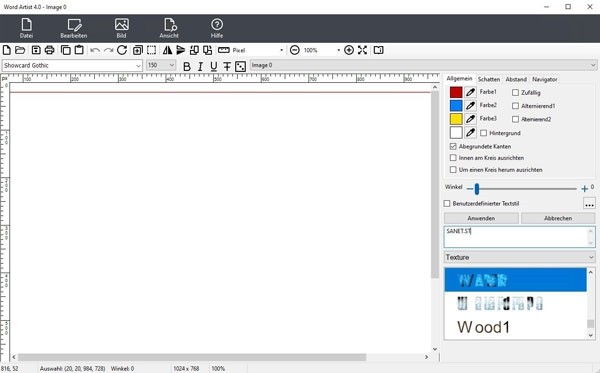600x373 pixels.
Task: Enable Benutzerdefinierter Textstil checkbox
Action: [x=447, y=204]
